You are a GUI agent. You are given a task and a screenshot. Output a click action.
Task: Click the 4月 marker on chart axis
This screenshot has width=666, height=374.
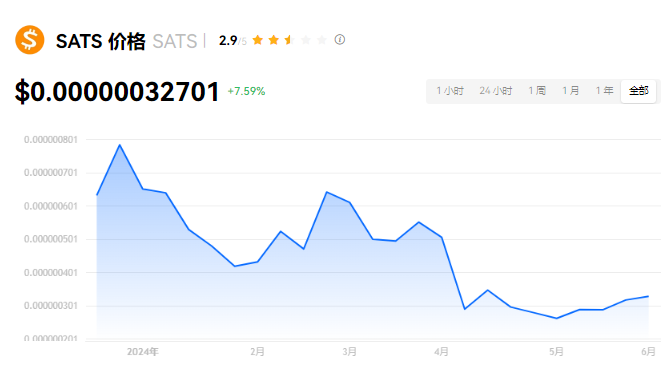coord(441,352)
